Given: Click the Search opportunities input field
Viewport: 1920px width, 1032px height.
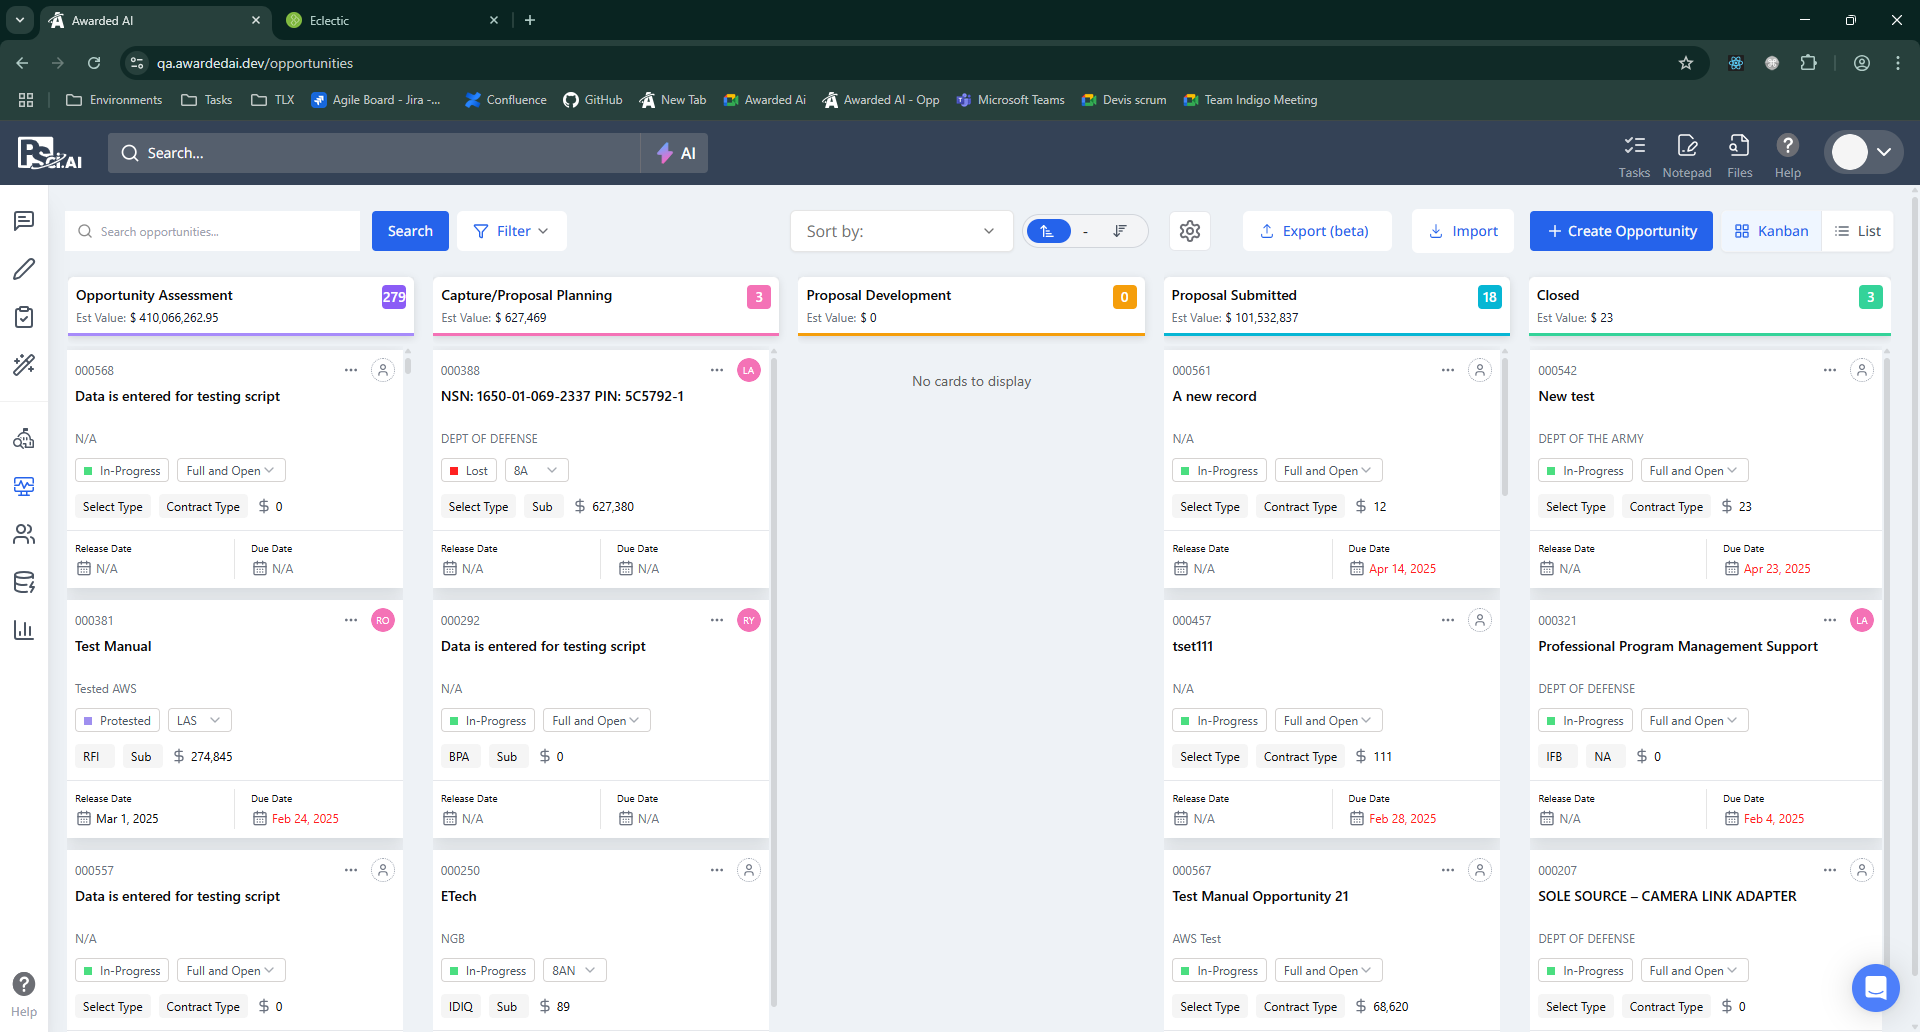Looking at the screenshot, I should (x=220, y=231).
